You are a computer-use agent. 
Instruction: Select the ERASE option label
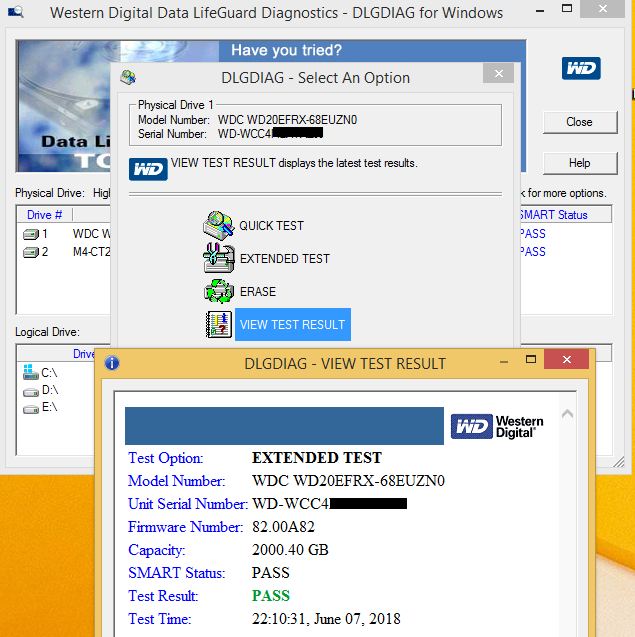point(258,292)
